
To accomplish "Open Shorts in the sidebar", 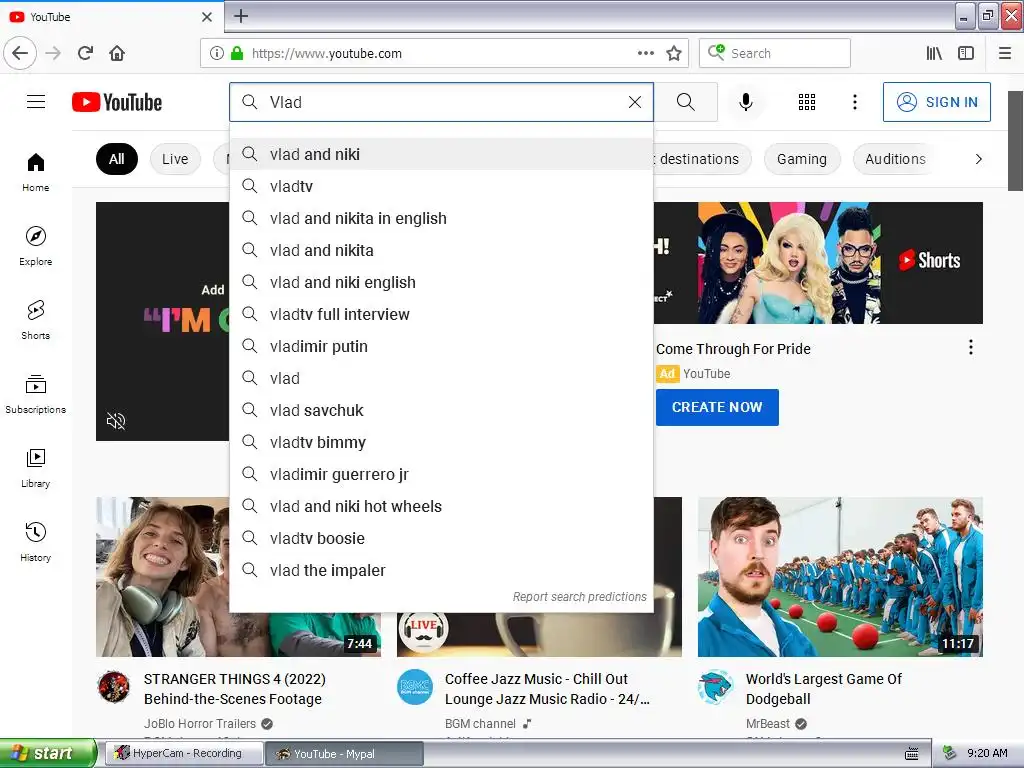I will coord(35,320).
